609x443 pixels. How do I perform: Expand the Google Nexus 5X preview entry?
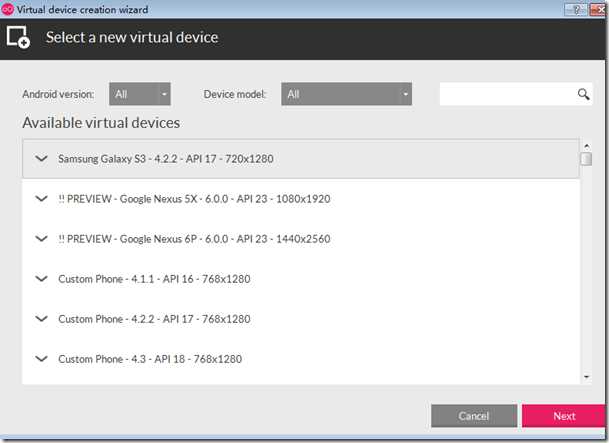point(41,198)
